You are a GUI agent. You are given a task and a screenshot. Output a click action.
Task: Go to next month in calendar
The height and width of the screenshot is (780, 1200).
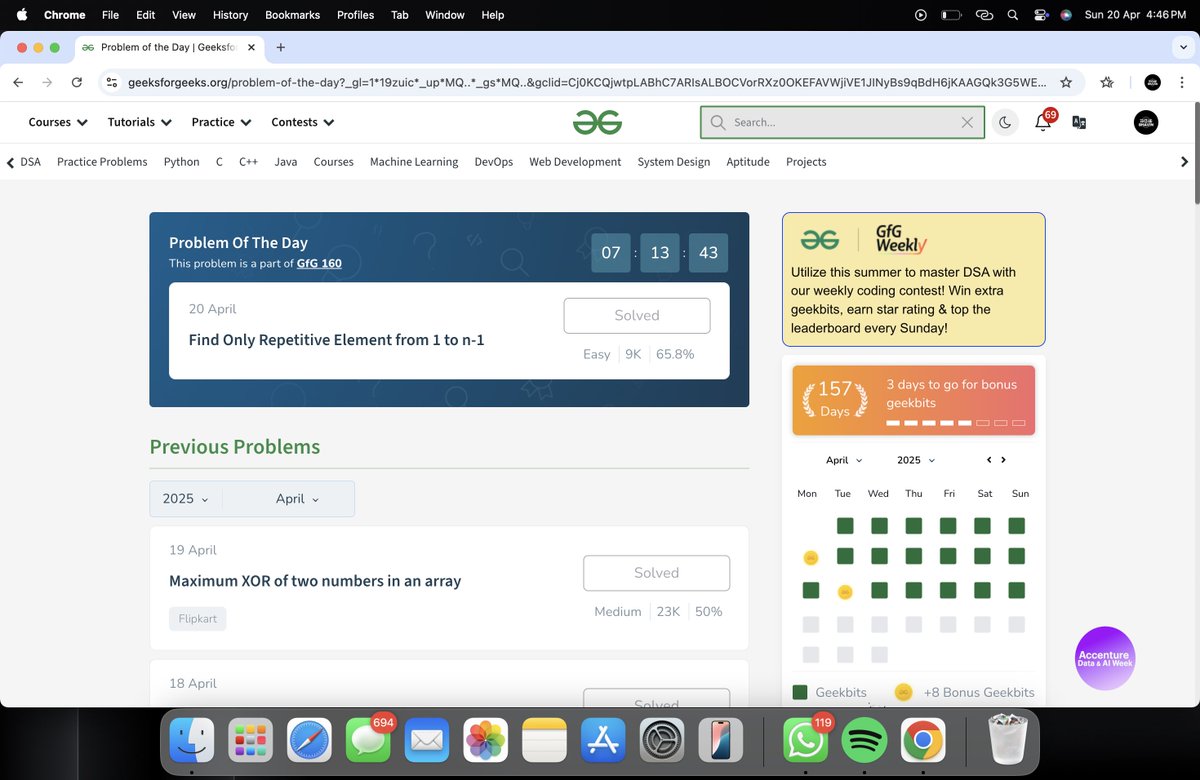[x=1003, y=460]
